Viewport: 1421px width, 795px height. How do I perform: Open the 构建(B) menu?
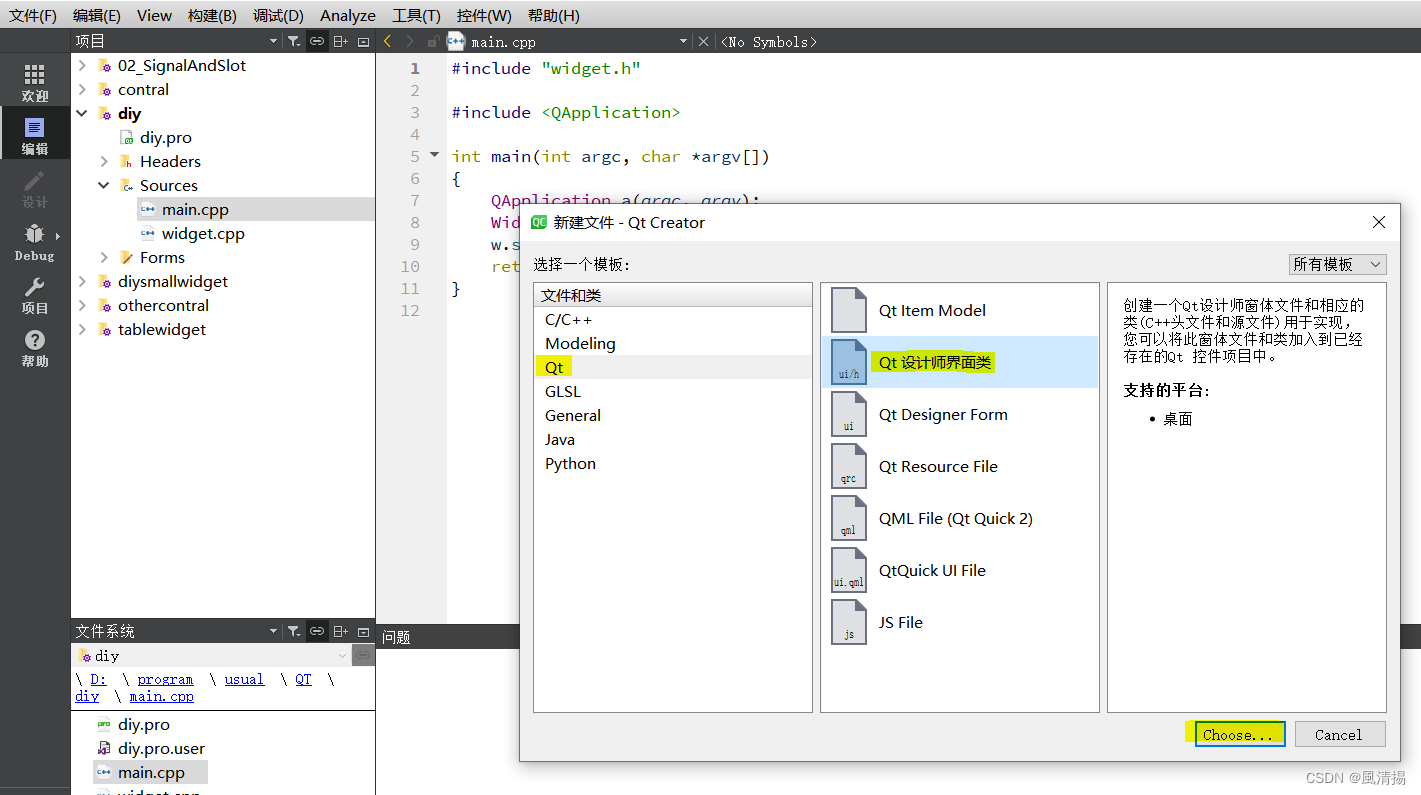212,15
